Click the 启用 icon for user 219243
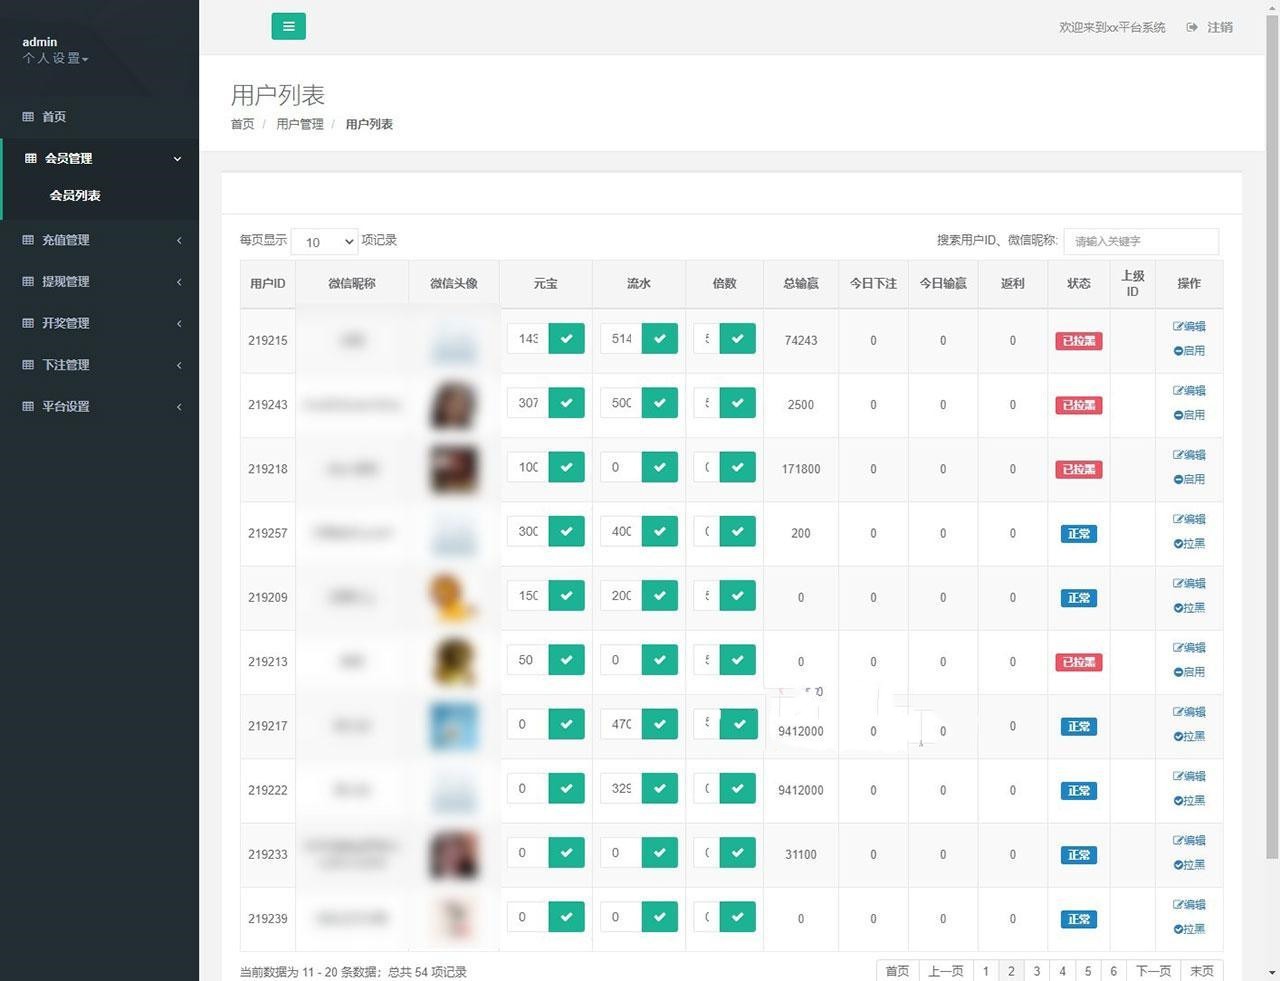Screen dimensions: 1280x981 (1178, 415)
